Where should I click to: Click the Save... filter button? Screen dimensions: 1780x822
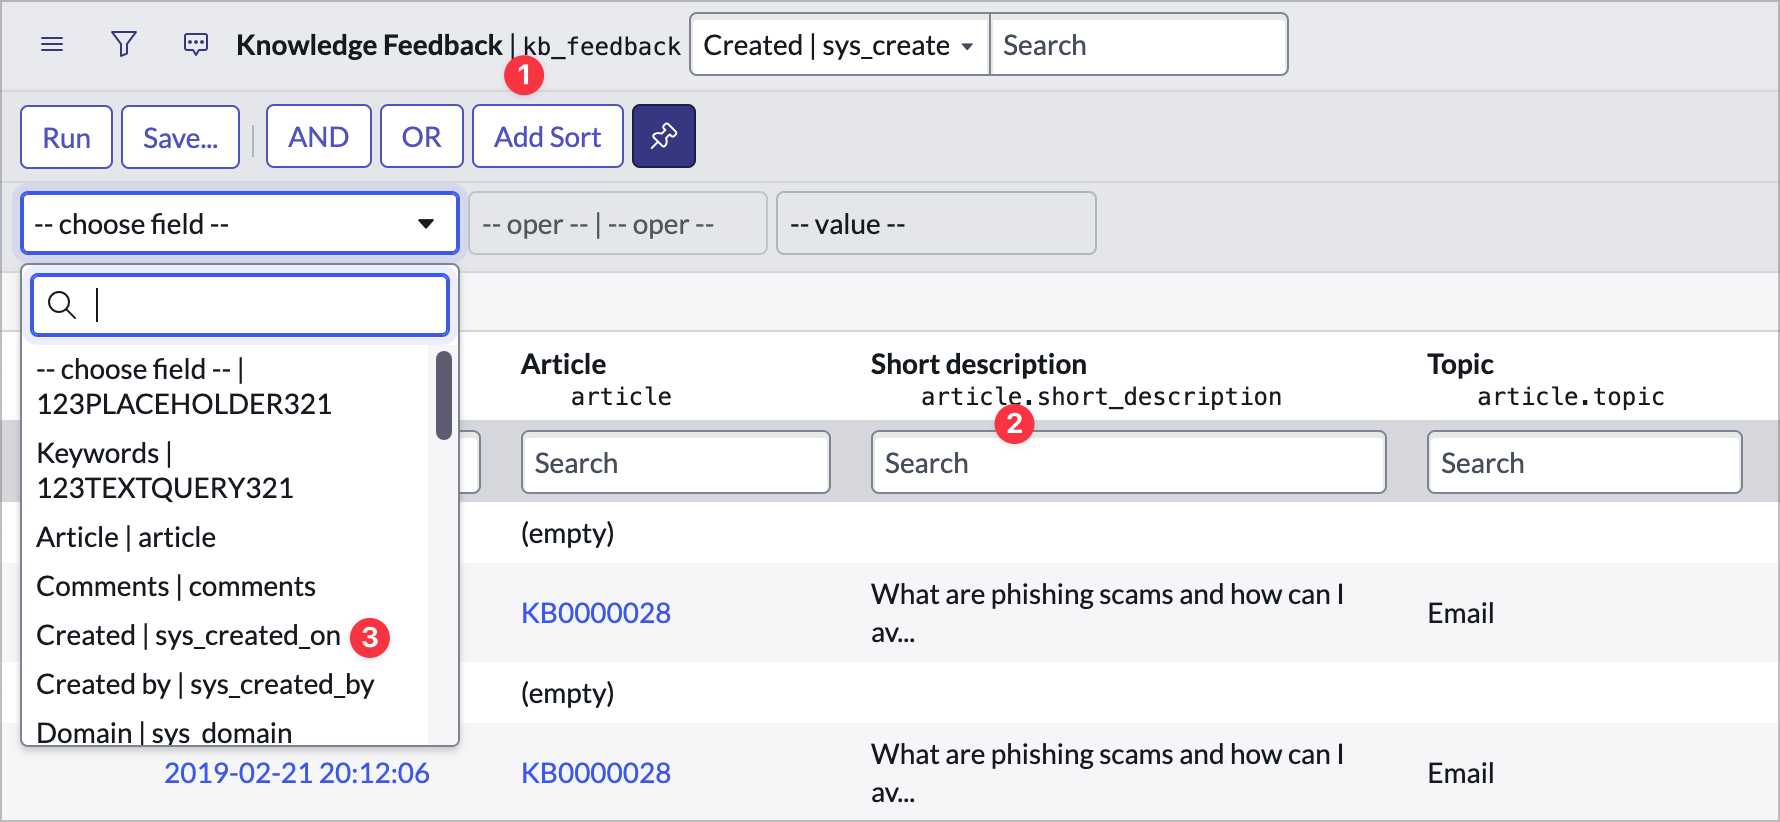click(x=180, y=137)
